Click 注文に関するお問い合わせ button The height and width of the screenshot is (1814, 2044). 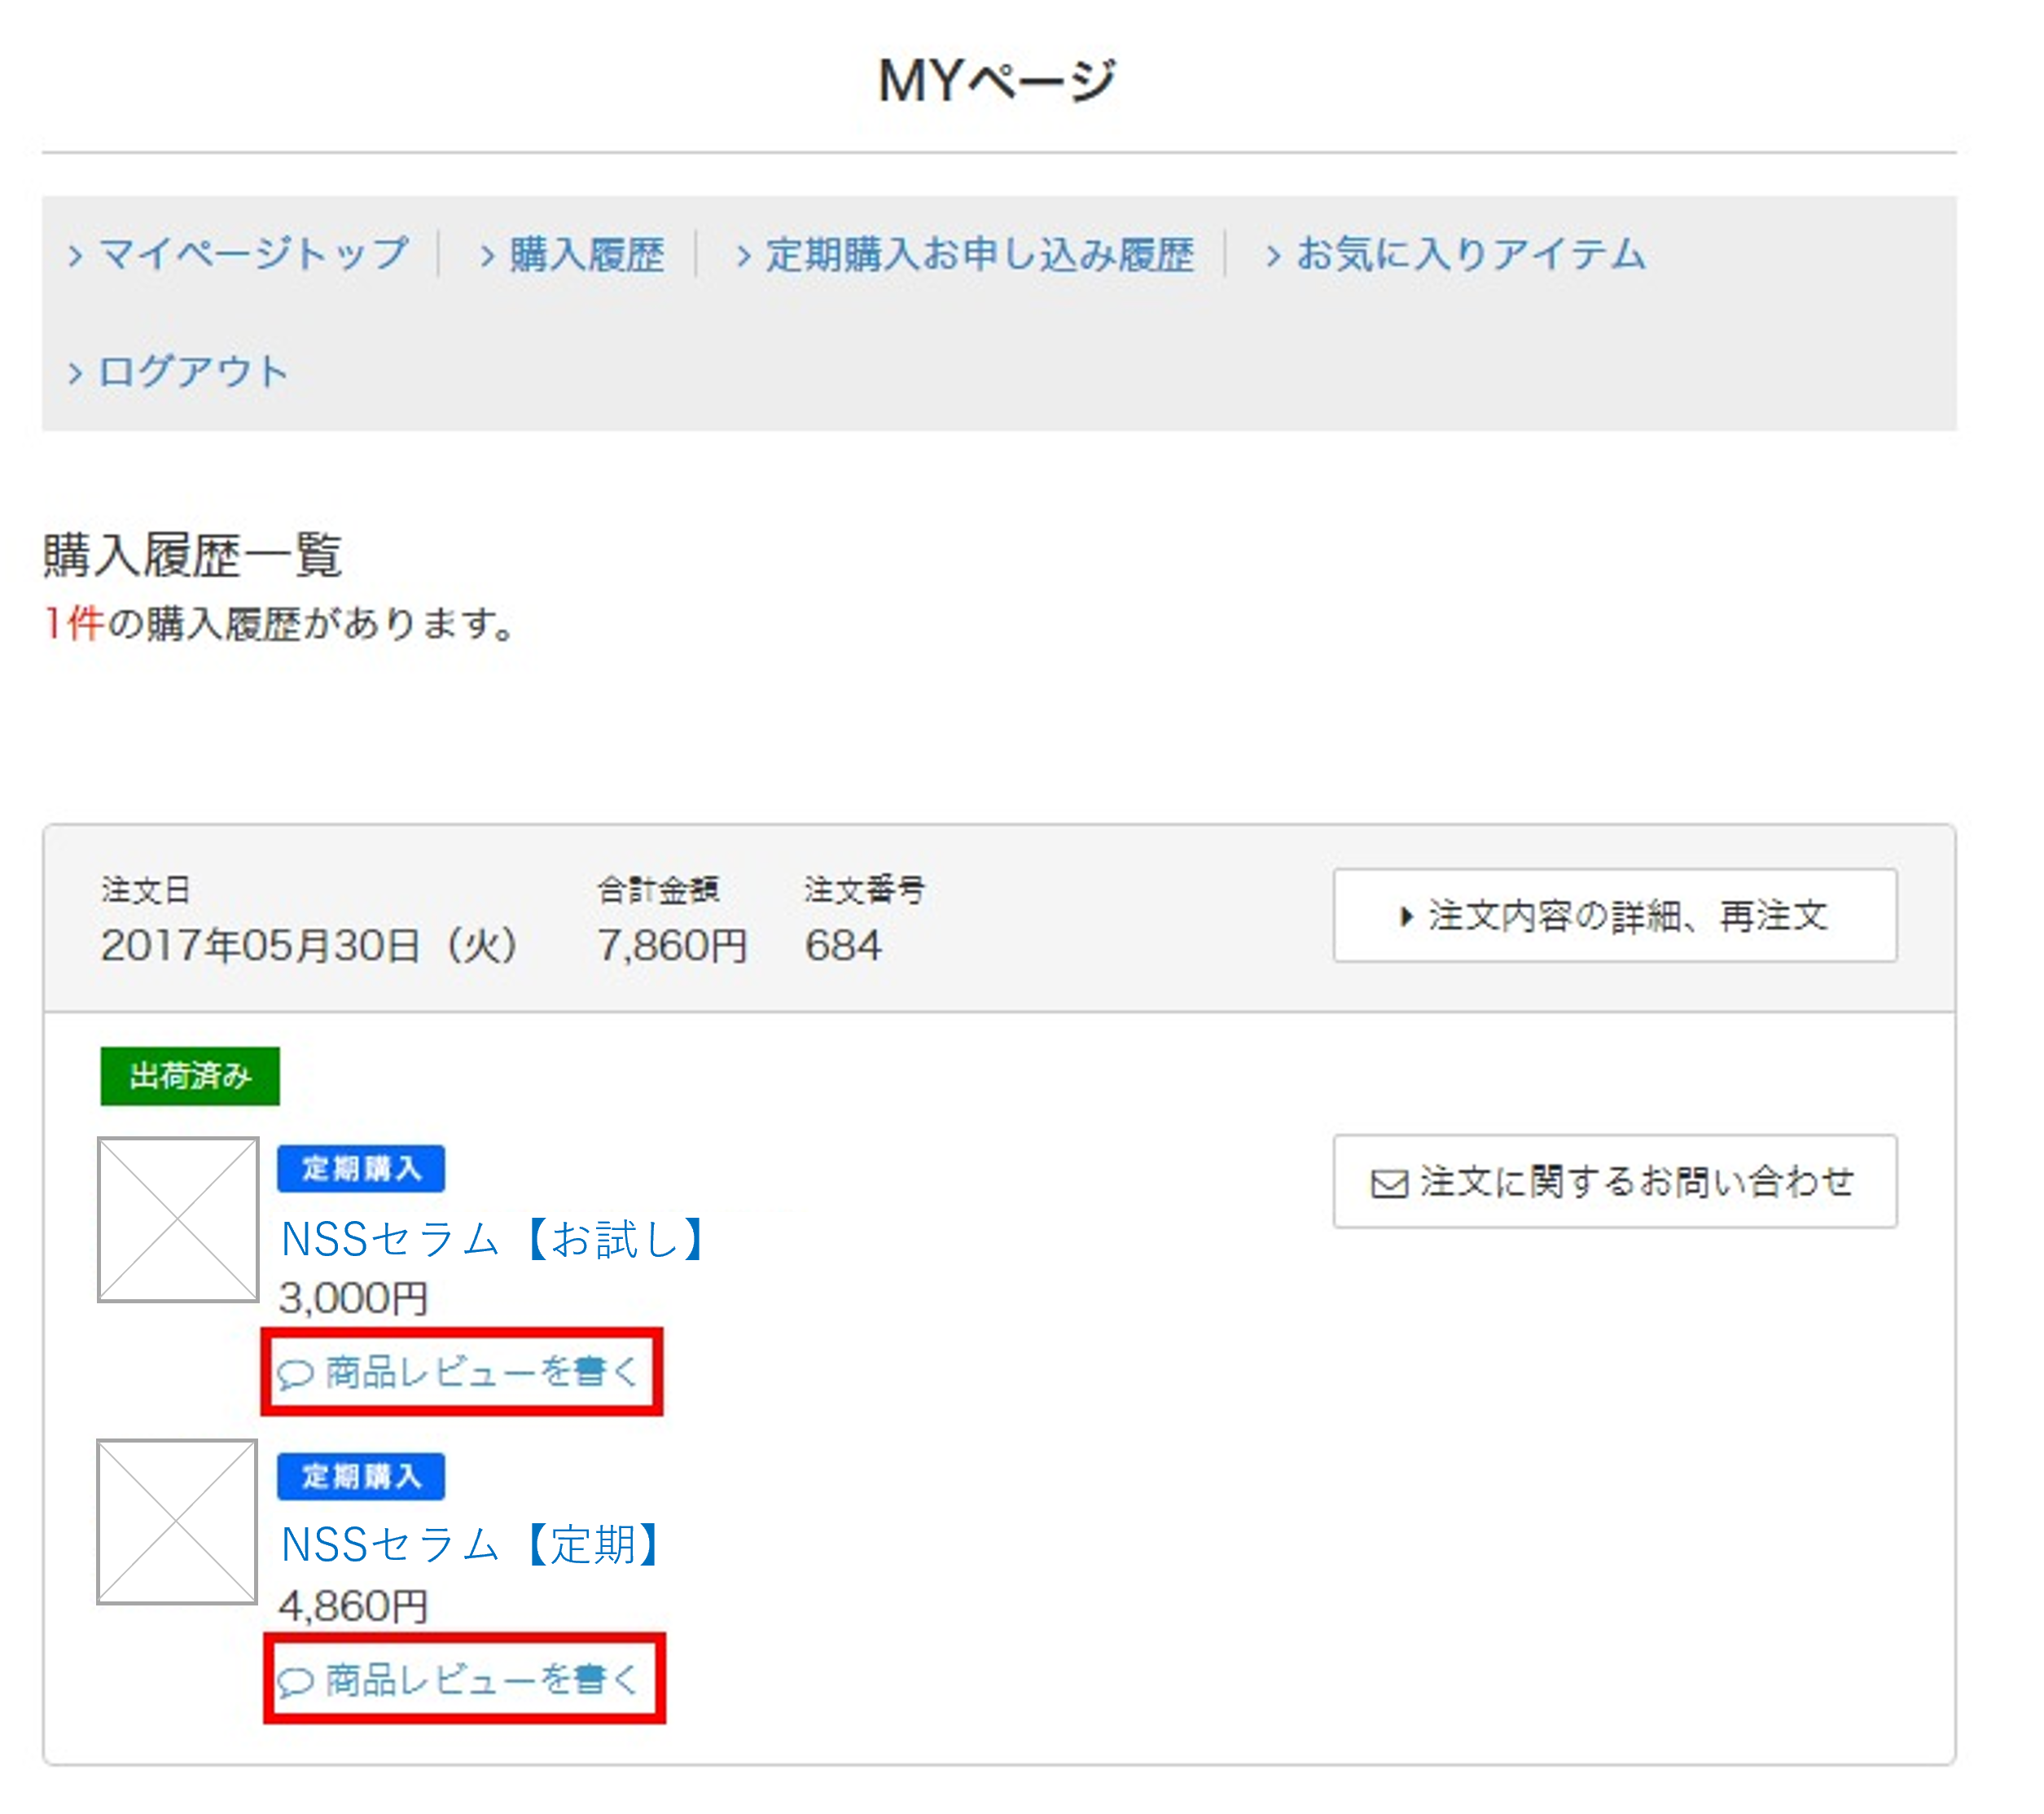[1613, 1181]
